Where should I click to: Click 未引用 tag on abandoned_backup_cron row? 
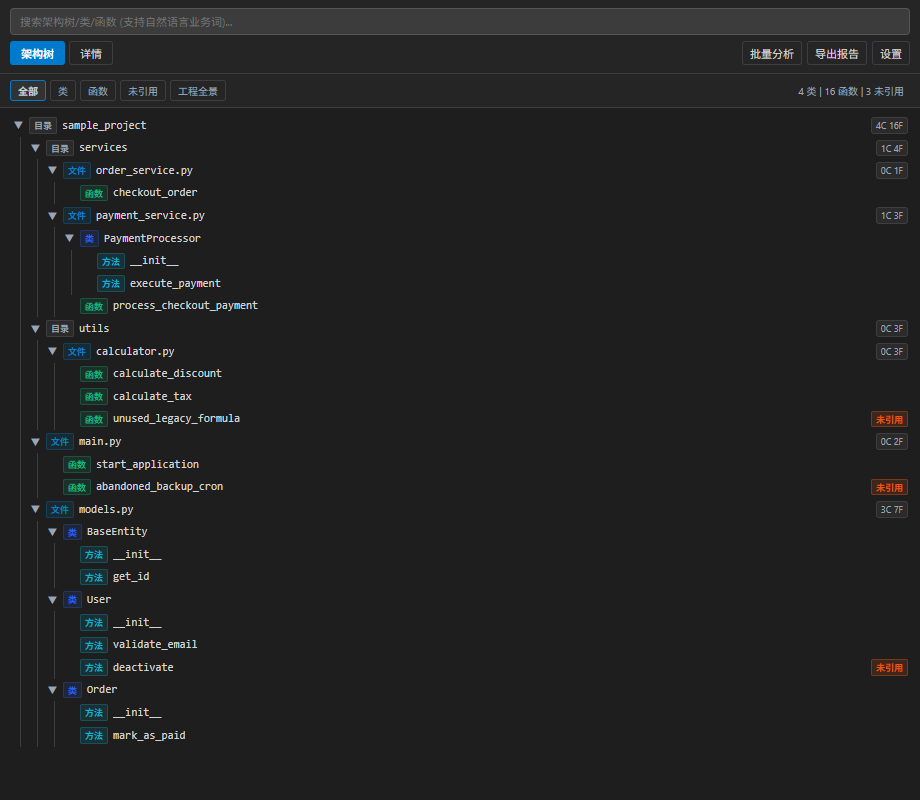(889, 487)
